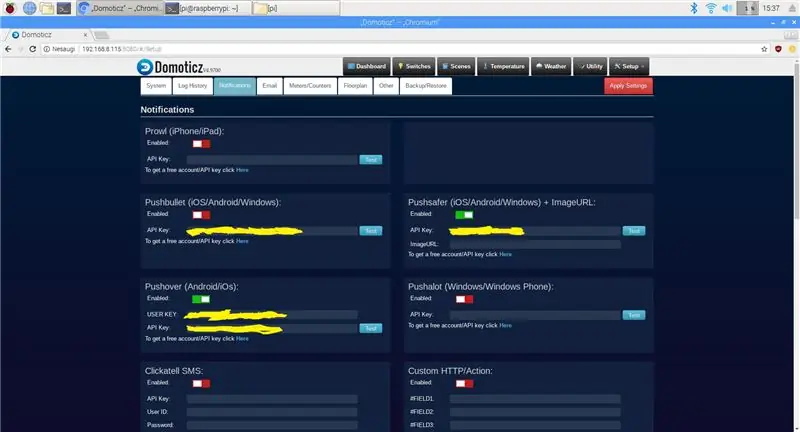This screenshot has width=800, height=432.
Task: Follow the Pushover Here link
Action: pos(242,339)
